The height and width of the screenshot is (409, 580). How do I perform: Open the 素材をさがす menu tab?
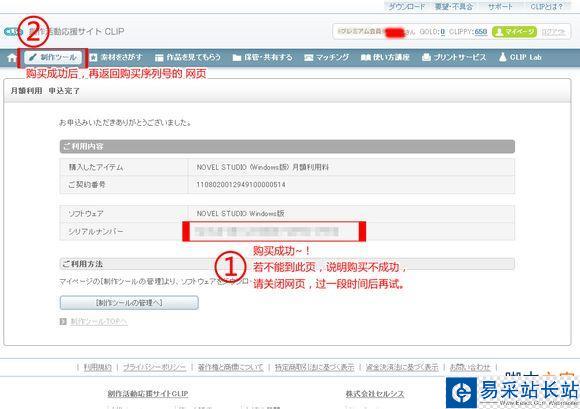click(x=116, y=57)
